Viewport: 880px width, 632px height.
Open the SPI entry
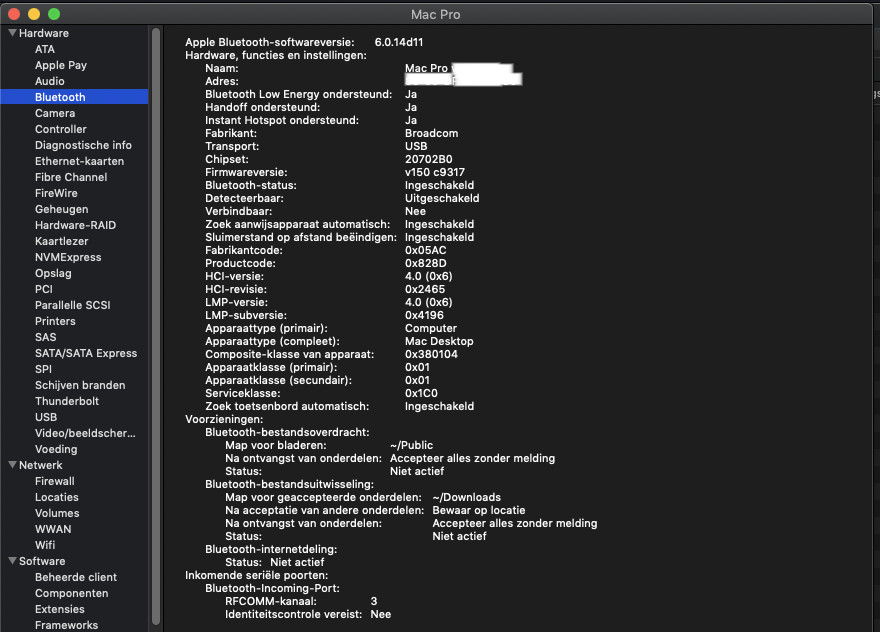pos(43,369)
